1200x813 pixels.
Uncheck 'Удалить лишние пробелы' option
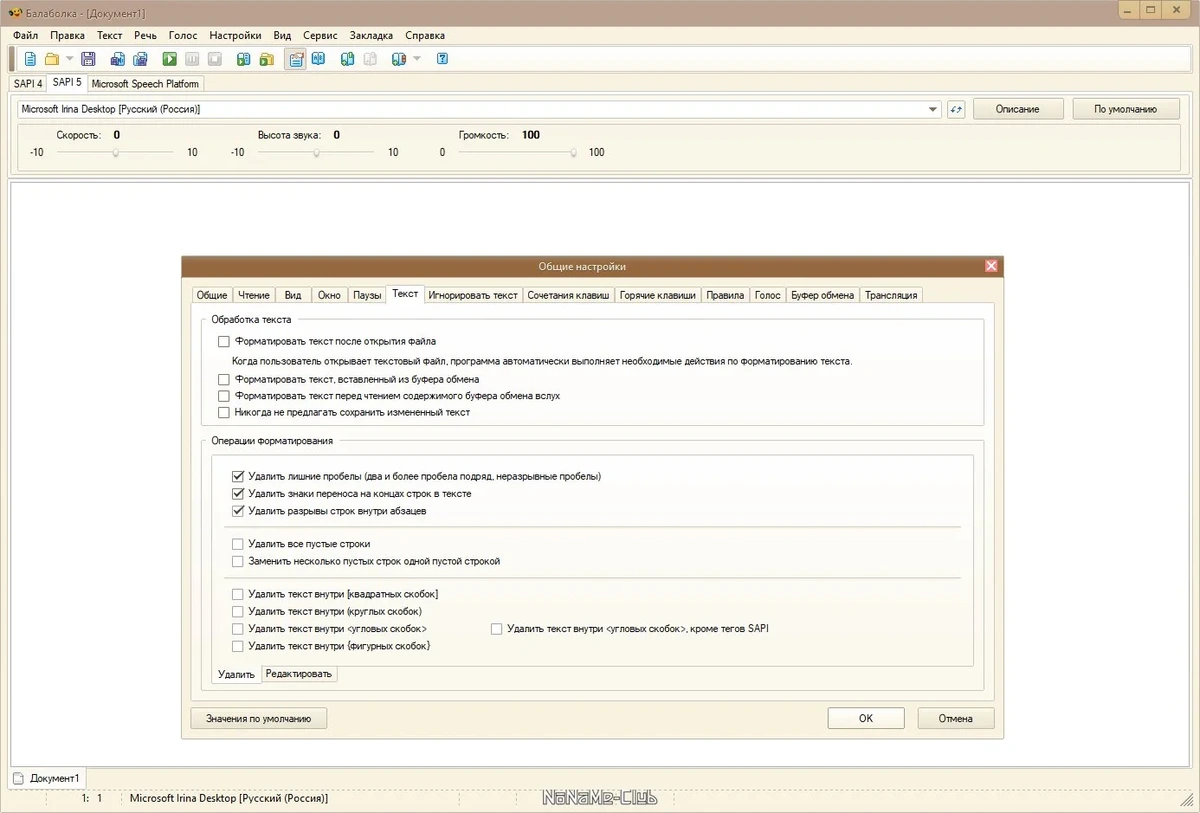pyautogui.click(x=238, y=476)
